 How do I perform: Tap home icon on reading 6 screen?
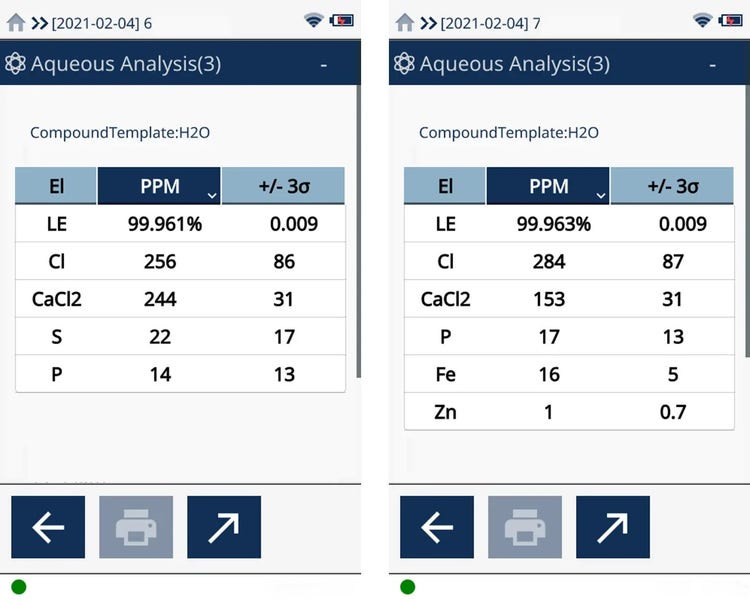tap(15, 22)
